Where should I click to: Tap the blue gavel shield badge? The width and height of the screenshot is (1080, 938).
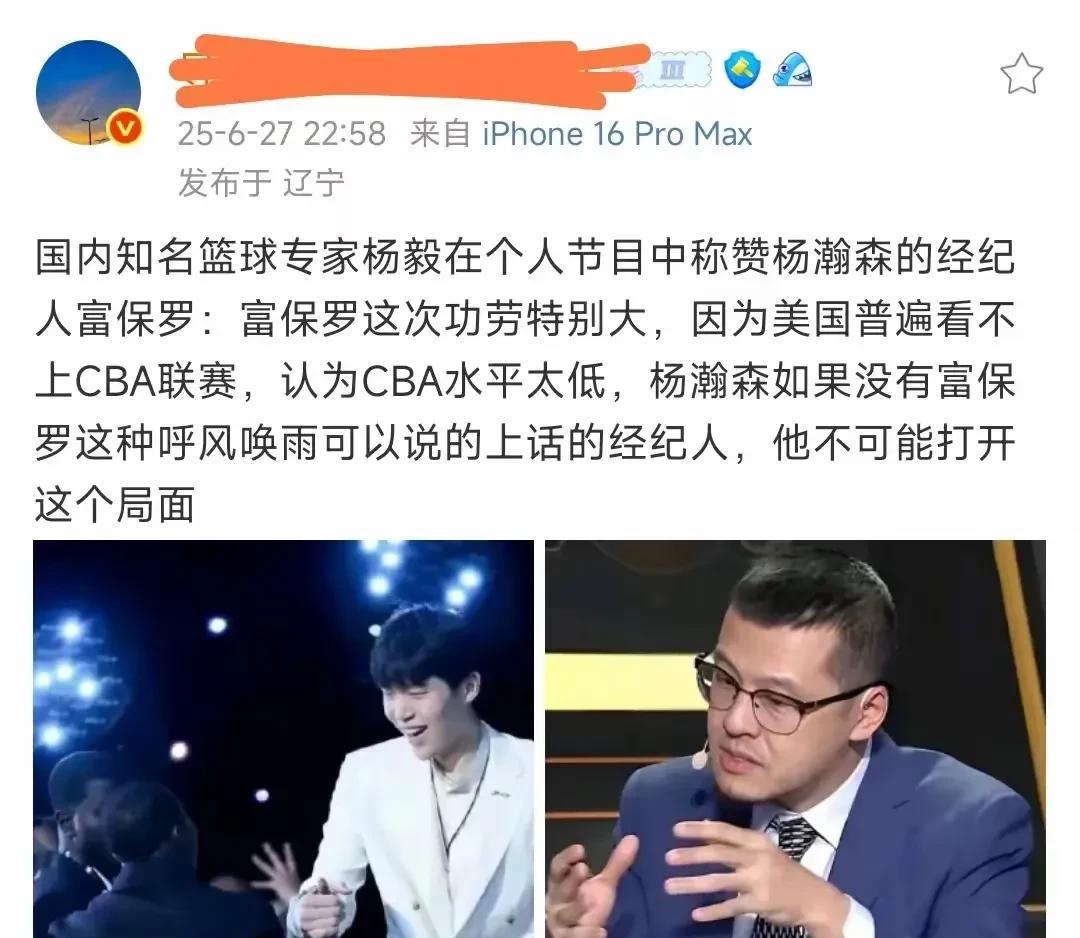pos(742,70)
